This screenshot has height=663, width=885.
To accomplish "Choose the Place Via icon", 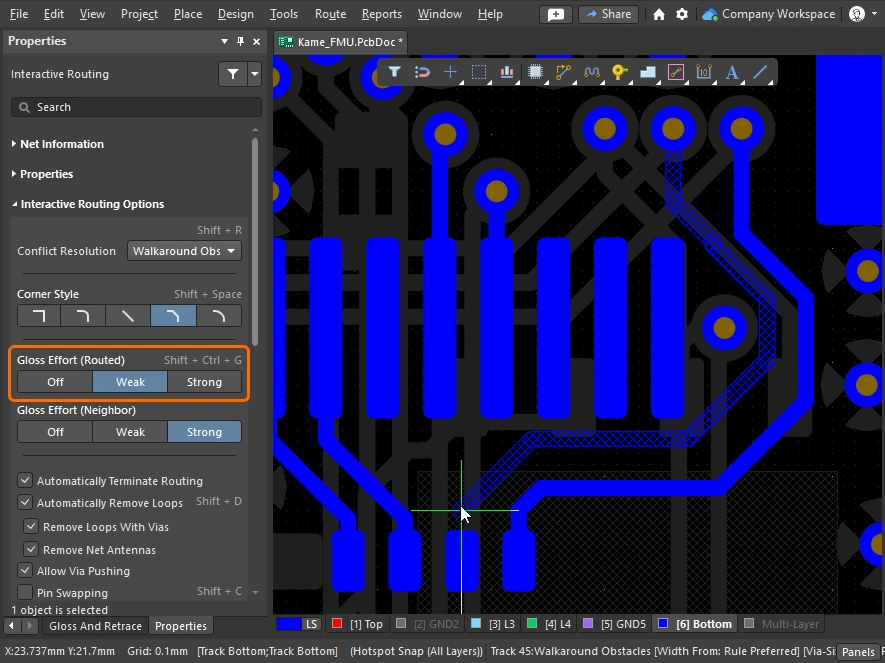I will click(x=619, y=72).
